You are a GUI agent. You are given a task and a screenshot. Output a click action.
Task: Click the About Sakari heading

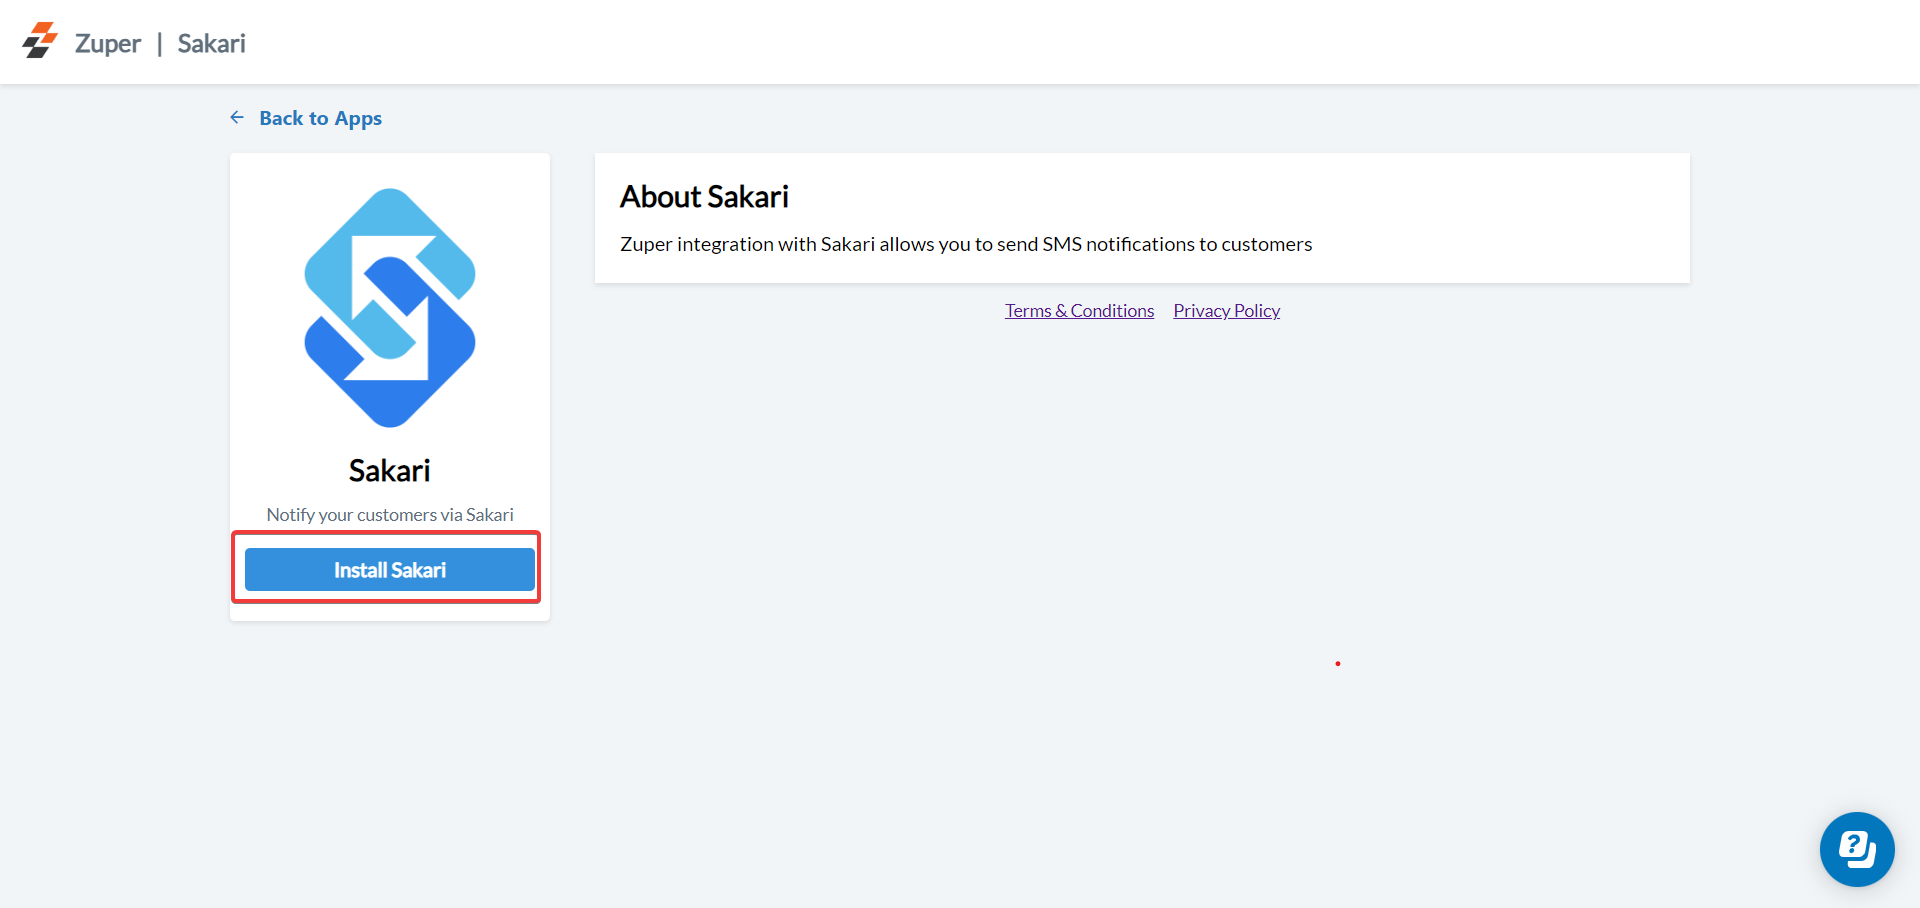[704, 197]
